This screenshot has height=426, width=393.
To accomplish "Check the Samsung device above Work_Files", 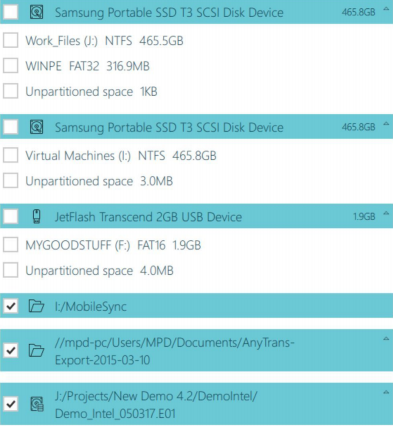I will tap(10, 12).
